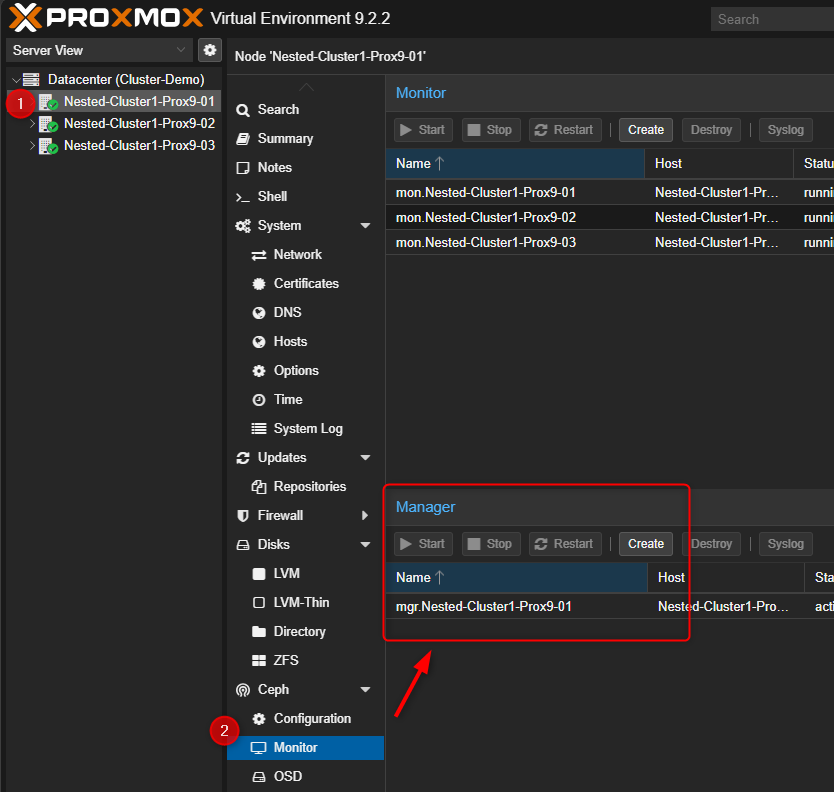Click Destroy in the Monitor toolbar
Screen dimensions: 834x792
711,130
